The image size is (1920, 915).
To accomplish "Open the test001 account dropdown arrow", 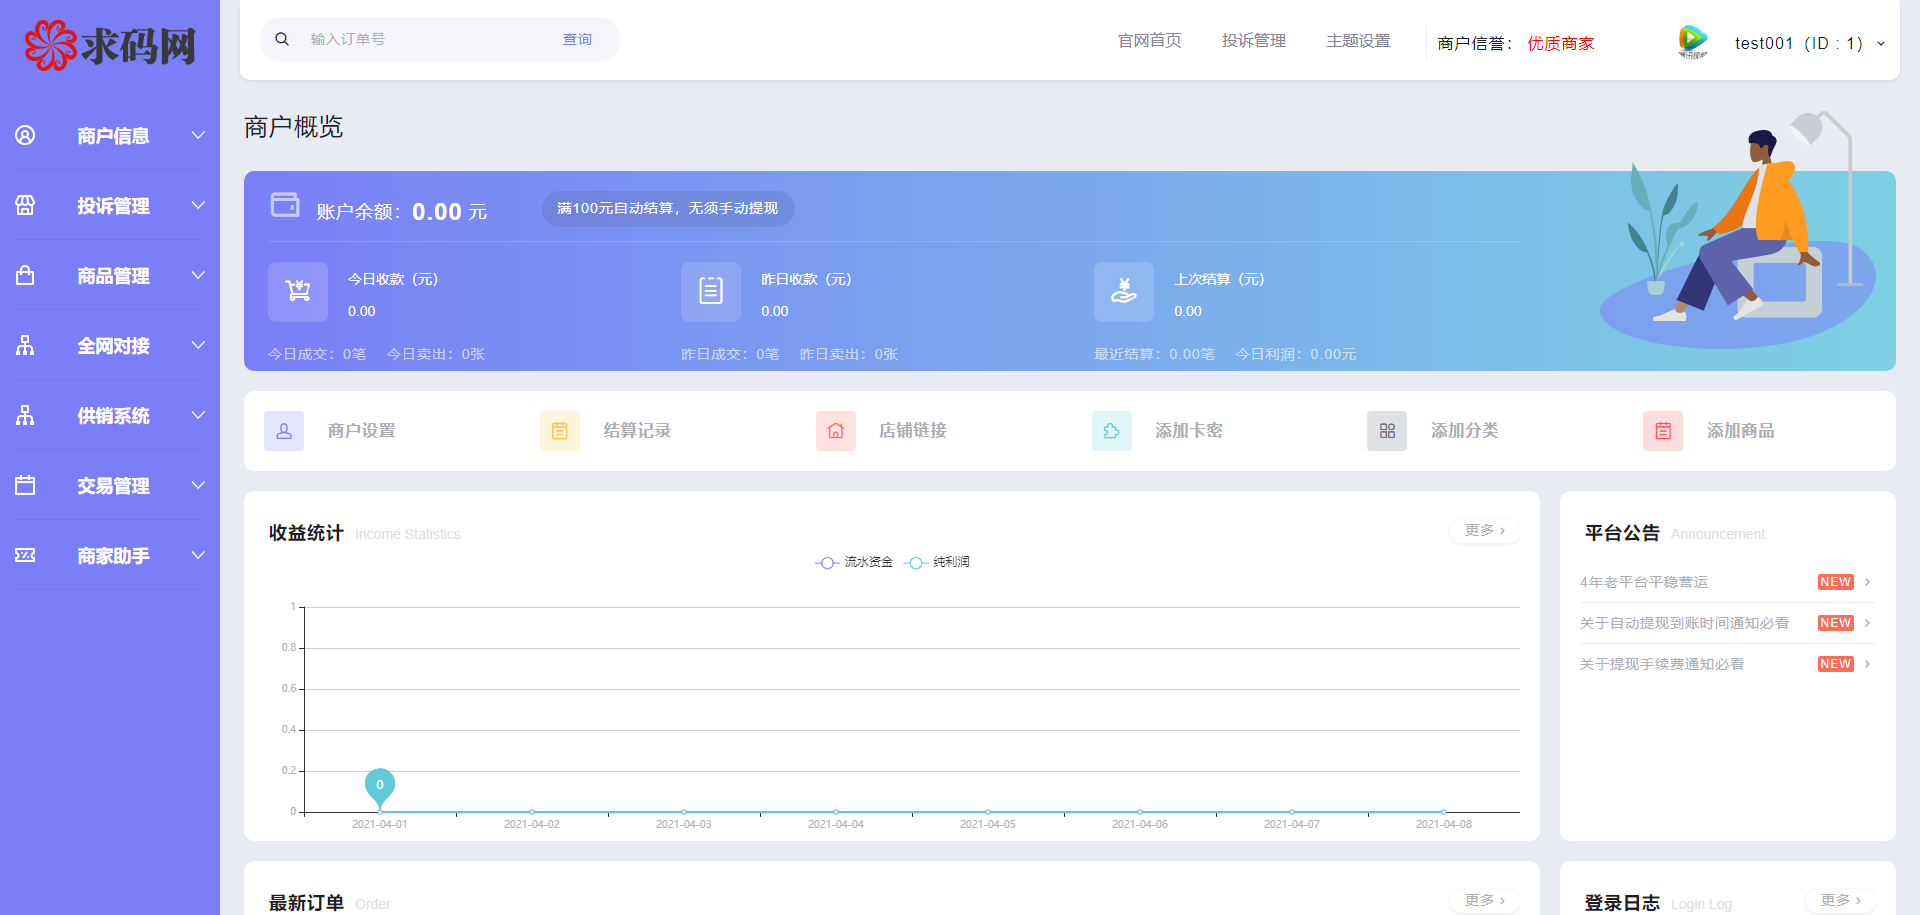I will (x=1881, y=43).
